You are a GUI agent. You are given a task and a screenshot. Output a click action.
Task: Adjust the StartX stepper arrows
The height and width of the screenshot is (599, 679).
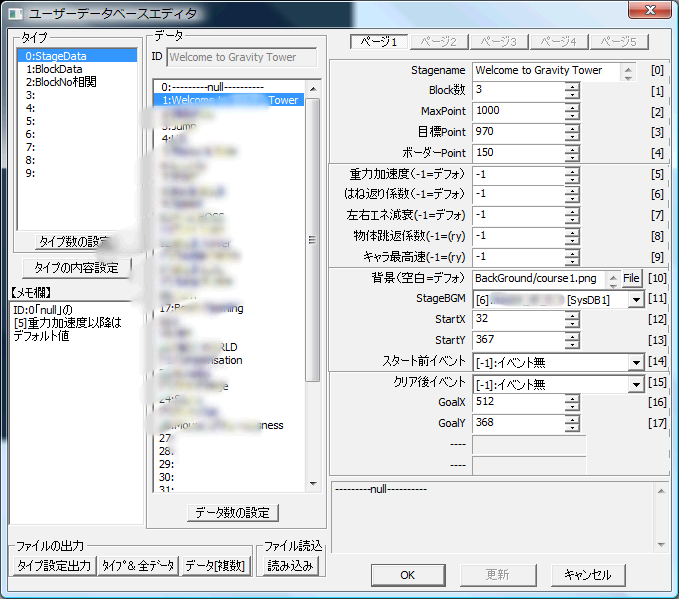pyautogui.click(x=572, y=319)
